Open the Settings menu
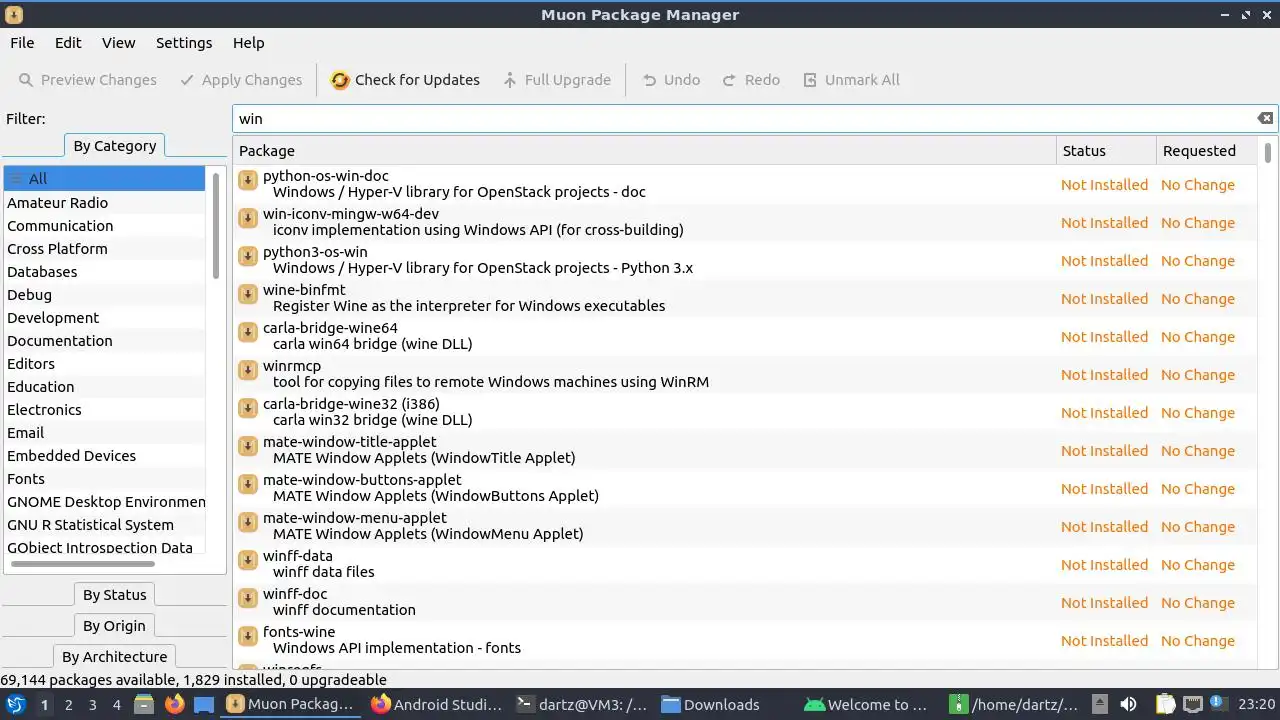The width and height of the screenshot is (1280, 720). [x=184, y=43]
